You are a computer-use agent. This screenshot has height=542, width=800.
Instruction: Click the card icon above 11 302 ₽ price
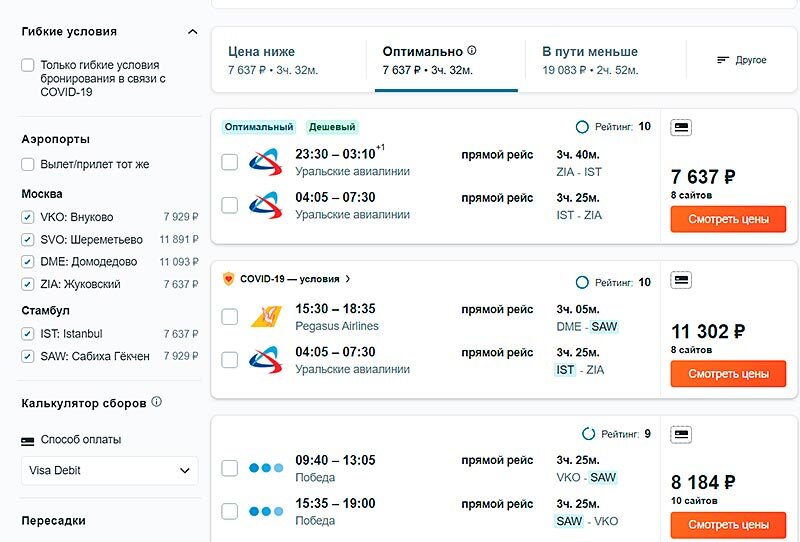pyautogui.click(x=681, y=280)
